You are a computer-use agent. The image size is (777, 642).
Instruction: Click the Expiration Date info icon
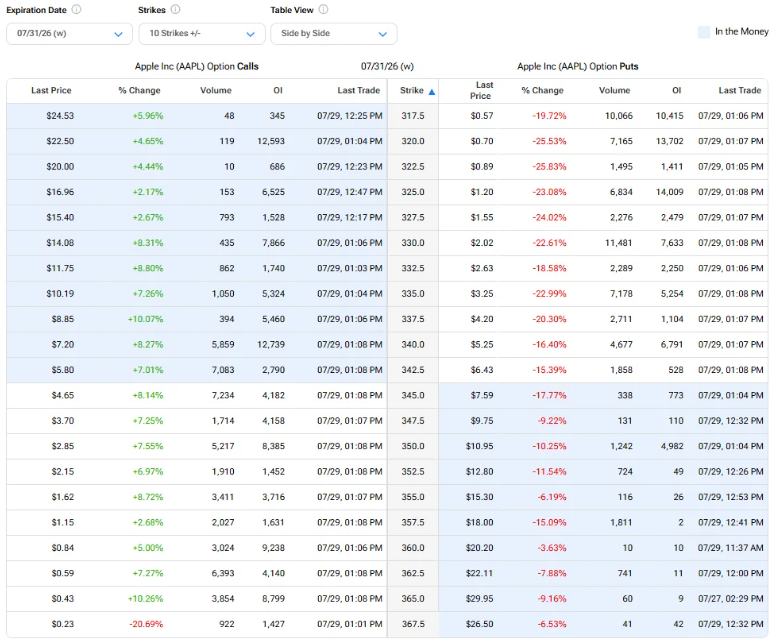point(76,9)
